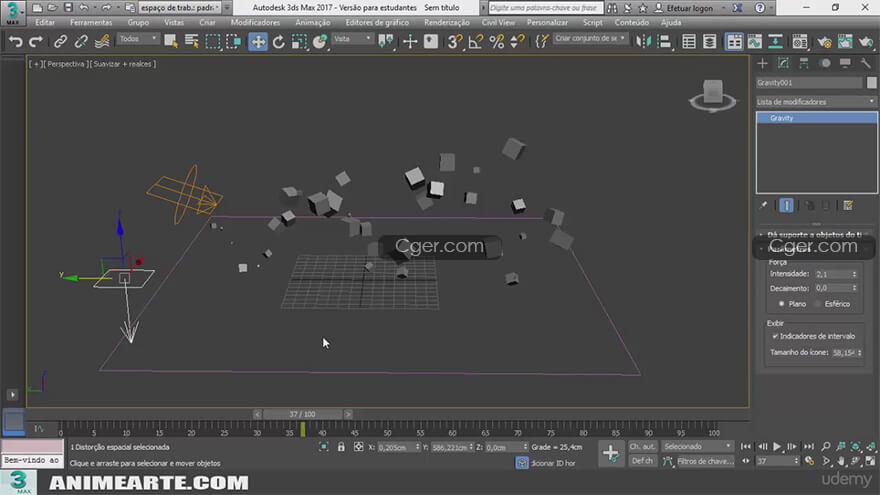880x495 pixels.
Task: Click the Gravity001 object color swatch
Action: click(871, 82)
